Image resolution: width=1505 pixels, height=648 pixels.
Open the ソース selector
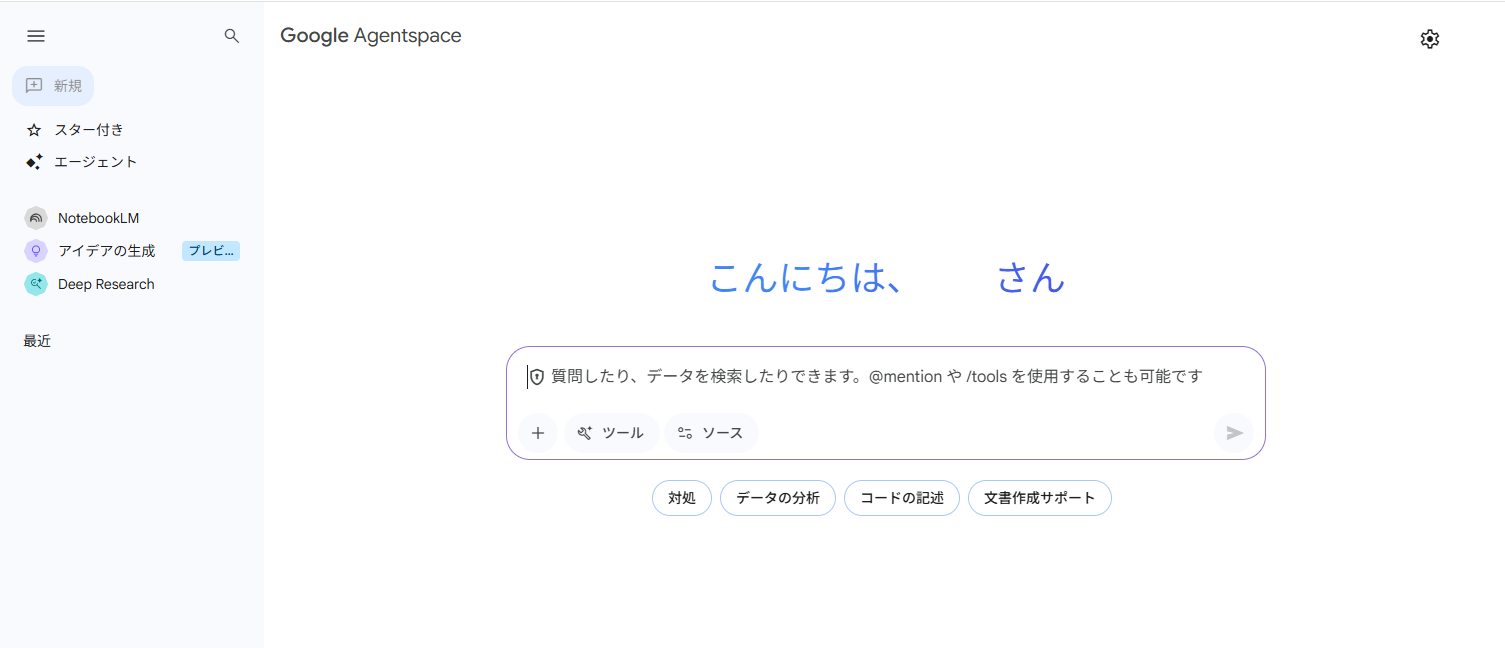point(710,432)
